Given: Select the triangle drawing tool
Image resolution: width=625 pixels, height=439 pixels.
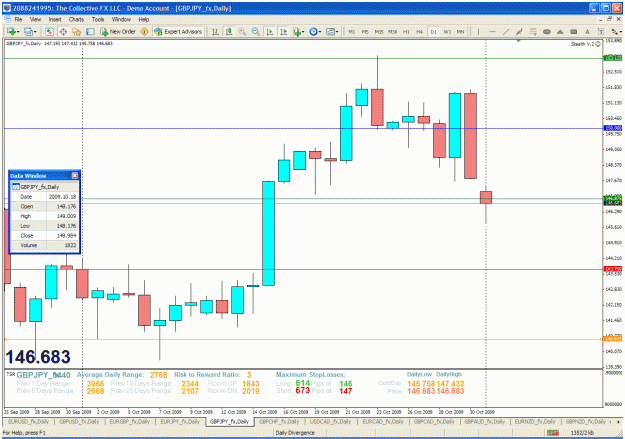Looking at the screenshot, I should pos(560,31).
